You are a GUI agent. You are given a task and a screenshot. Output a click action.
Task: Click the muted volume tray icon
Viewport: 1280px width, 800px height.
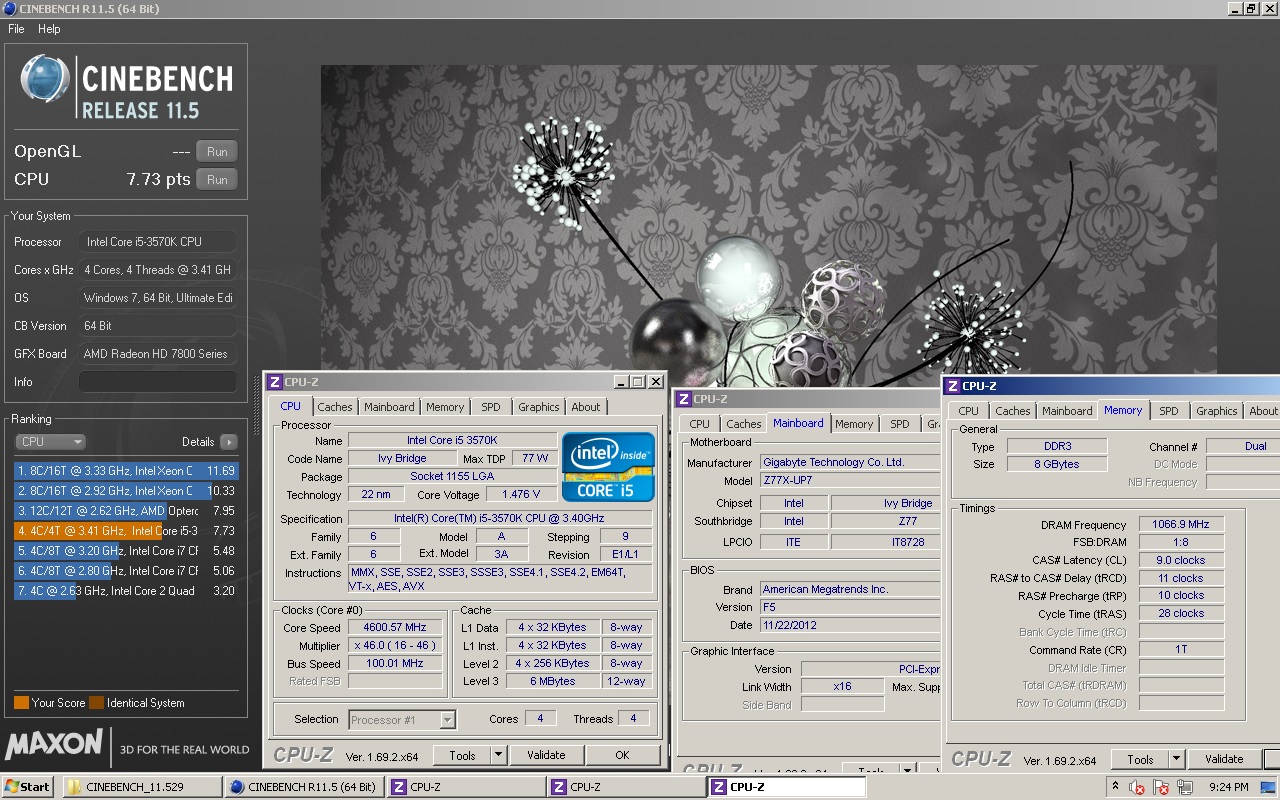click(x=1137, y=788)
